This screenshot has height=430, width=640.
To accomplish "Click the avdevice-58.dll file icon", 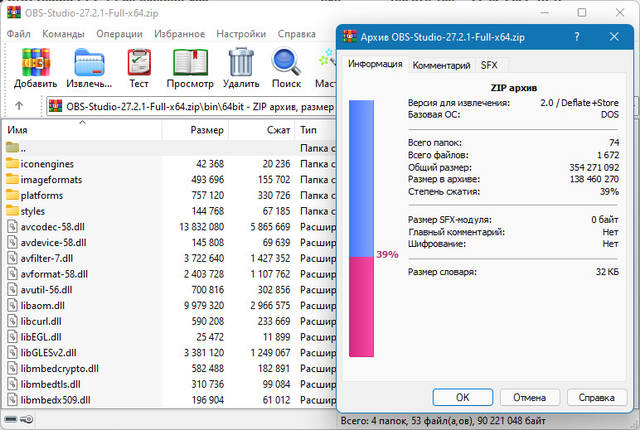I will [x=13, y=242].
